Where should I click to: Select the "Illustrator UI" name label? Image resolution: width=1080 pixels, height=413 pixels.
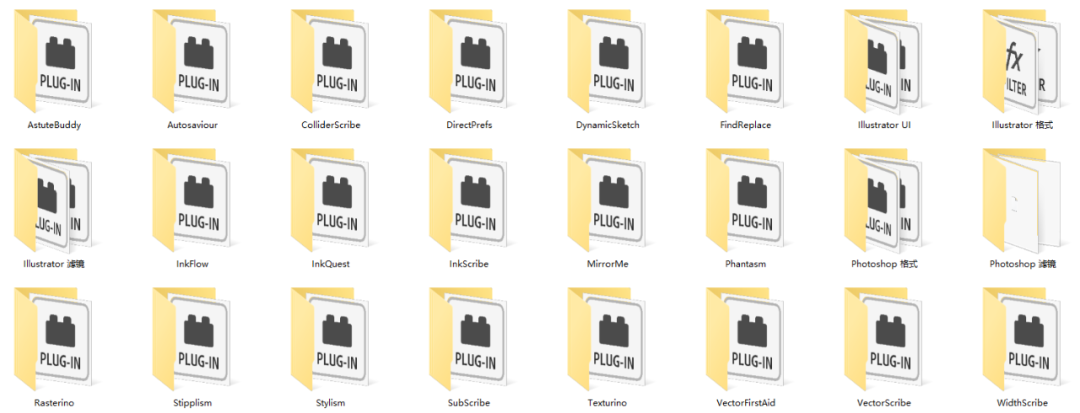[x=884, y=126]
